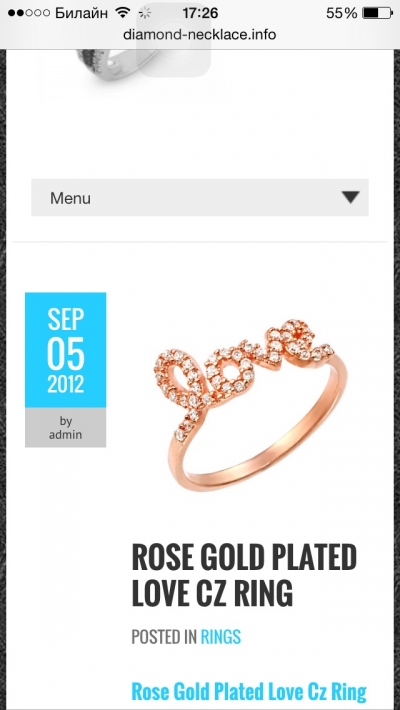Tap the diamond-necklace.info address bar
Screen dimensions: 400x710
200,34
